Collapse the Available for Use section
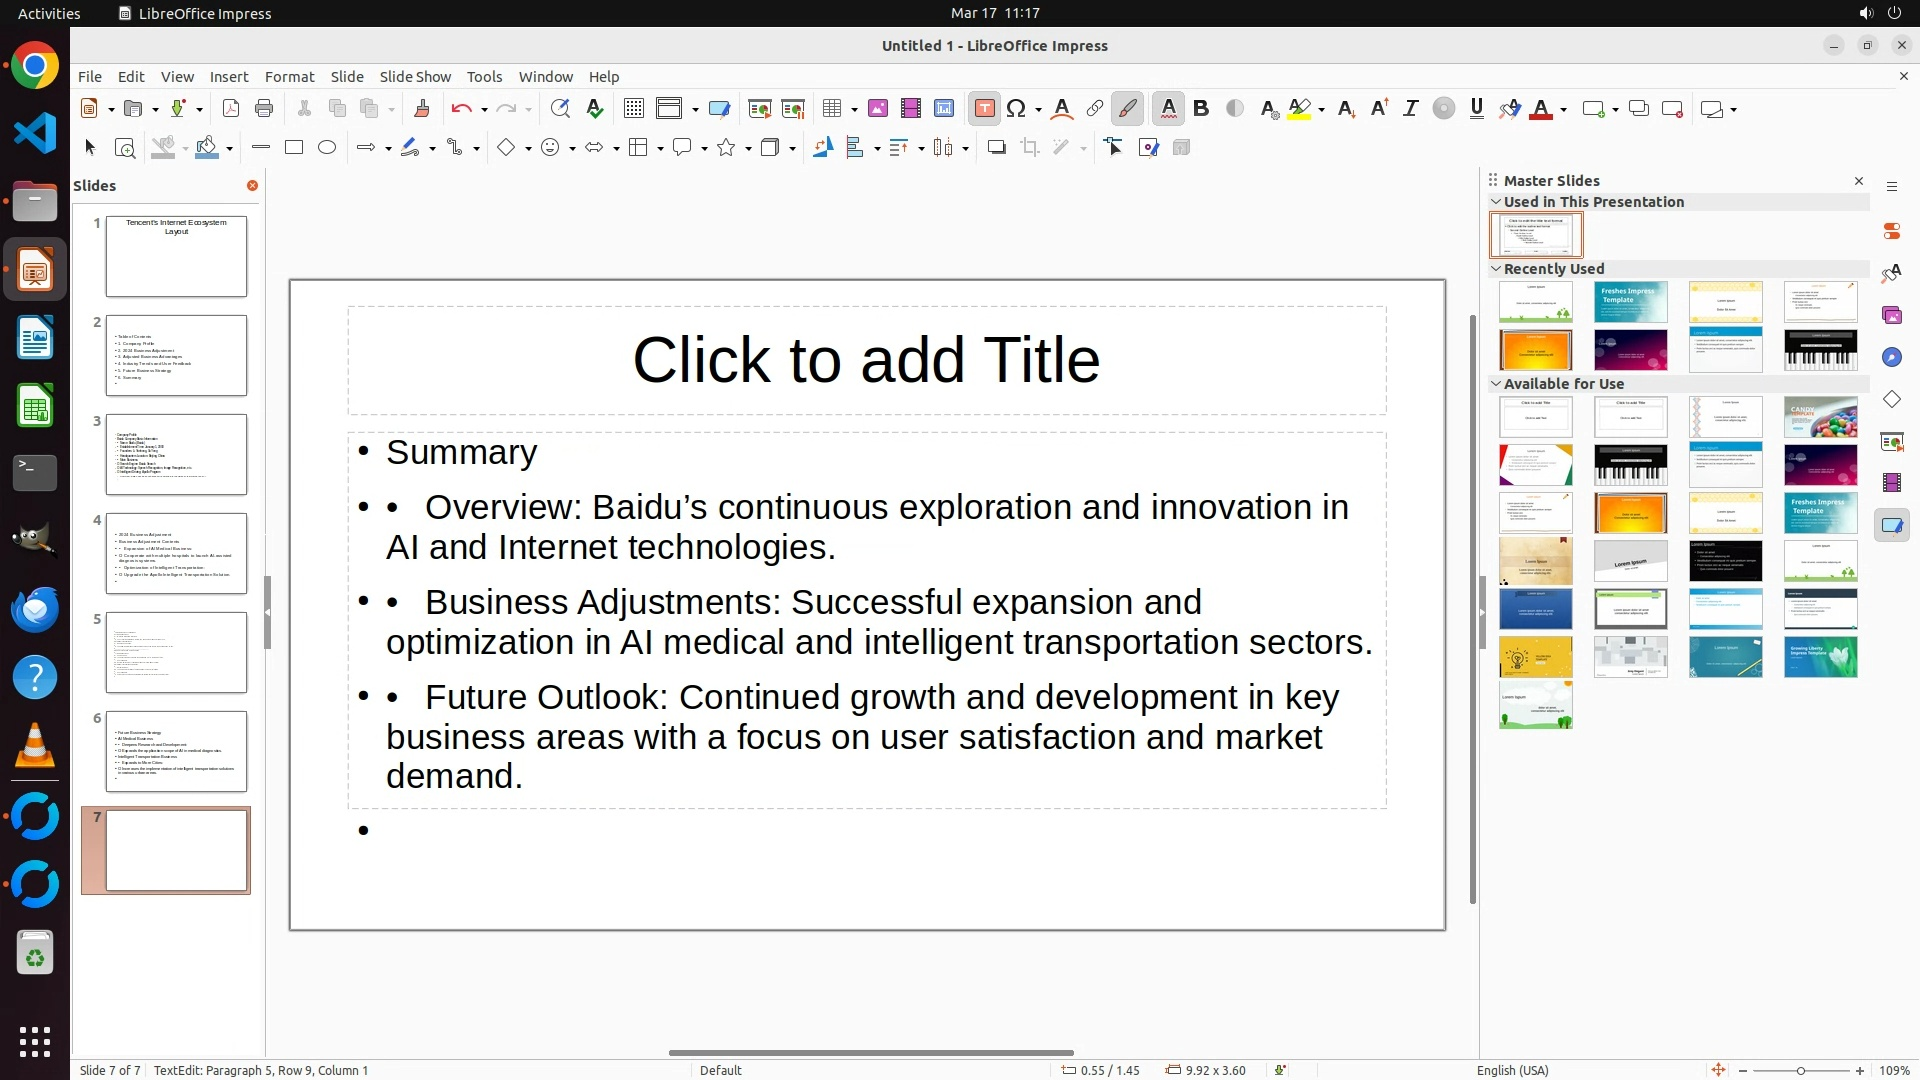 [x=1496, y=384]
